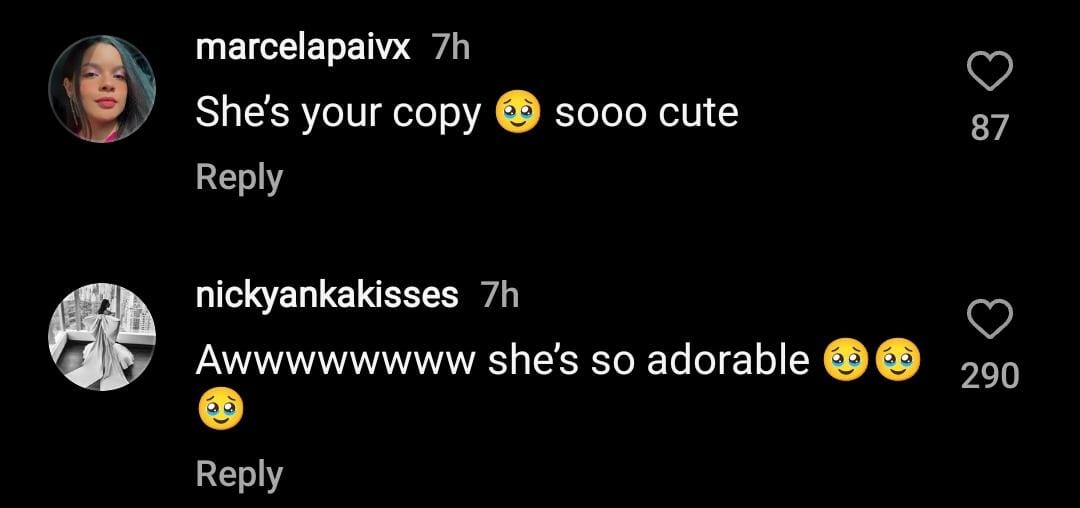
Task: Reply to marcelapaivx's comment
Action: click(x=239, y=177)
